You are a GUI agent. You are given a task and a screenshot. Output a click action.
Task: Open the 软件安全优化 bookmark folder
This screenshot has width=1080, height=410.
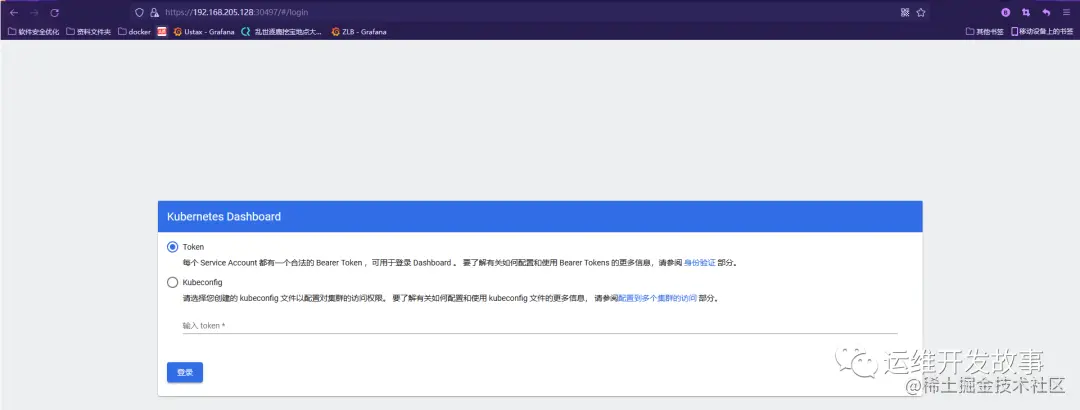[33, 32]
